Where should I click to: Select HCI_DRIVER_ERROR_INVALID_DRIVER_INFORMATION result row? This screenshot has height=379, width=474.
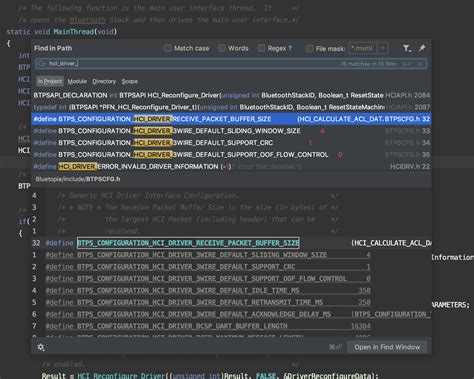[x=231, y=166]
